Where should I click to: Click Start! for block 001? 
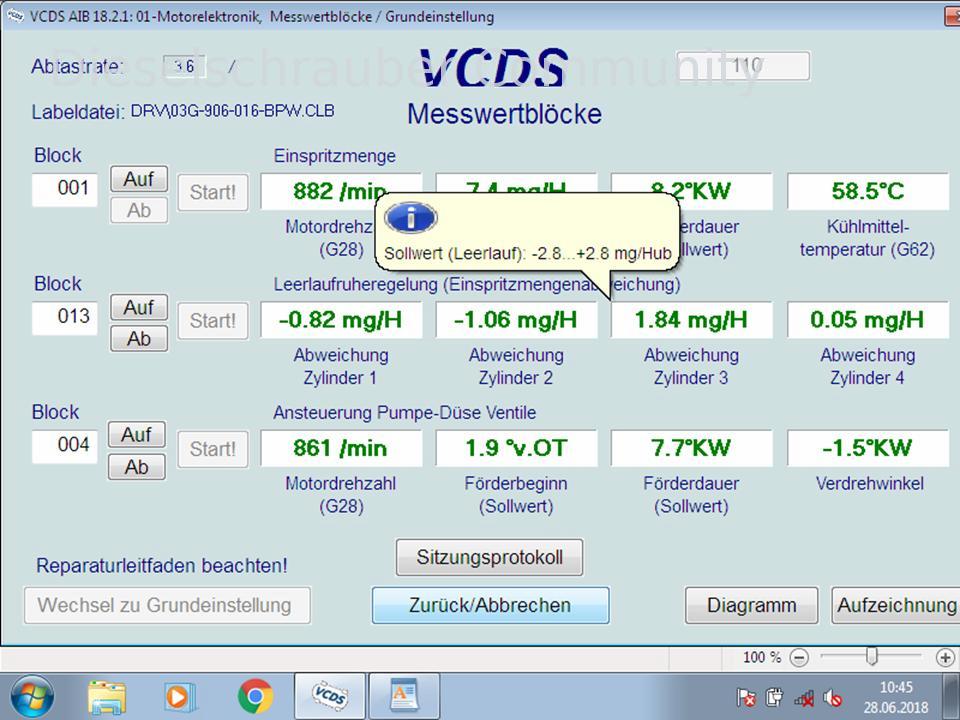(x=213, y=192)
